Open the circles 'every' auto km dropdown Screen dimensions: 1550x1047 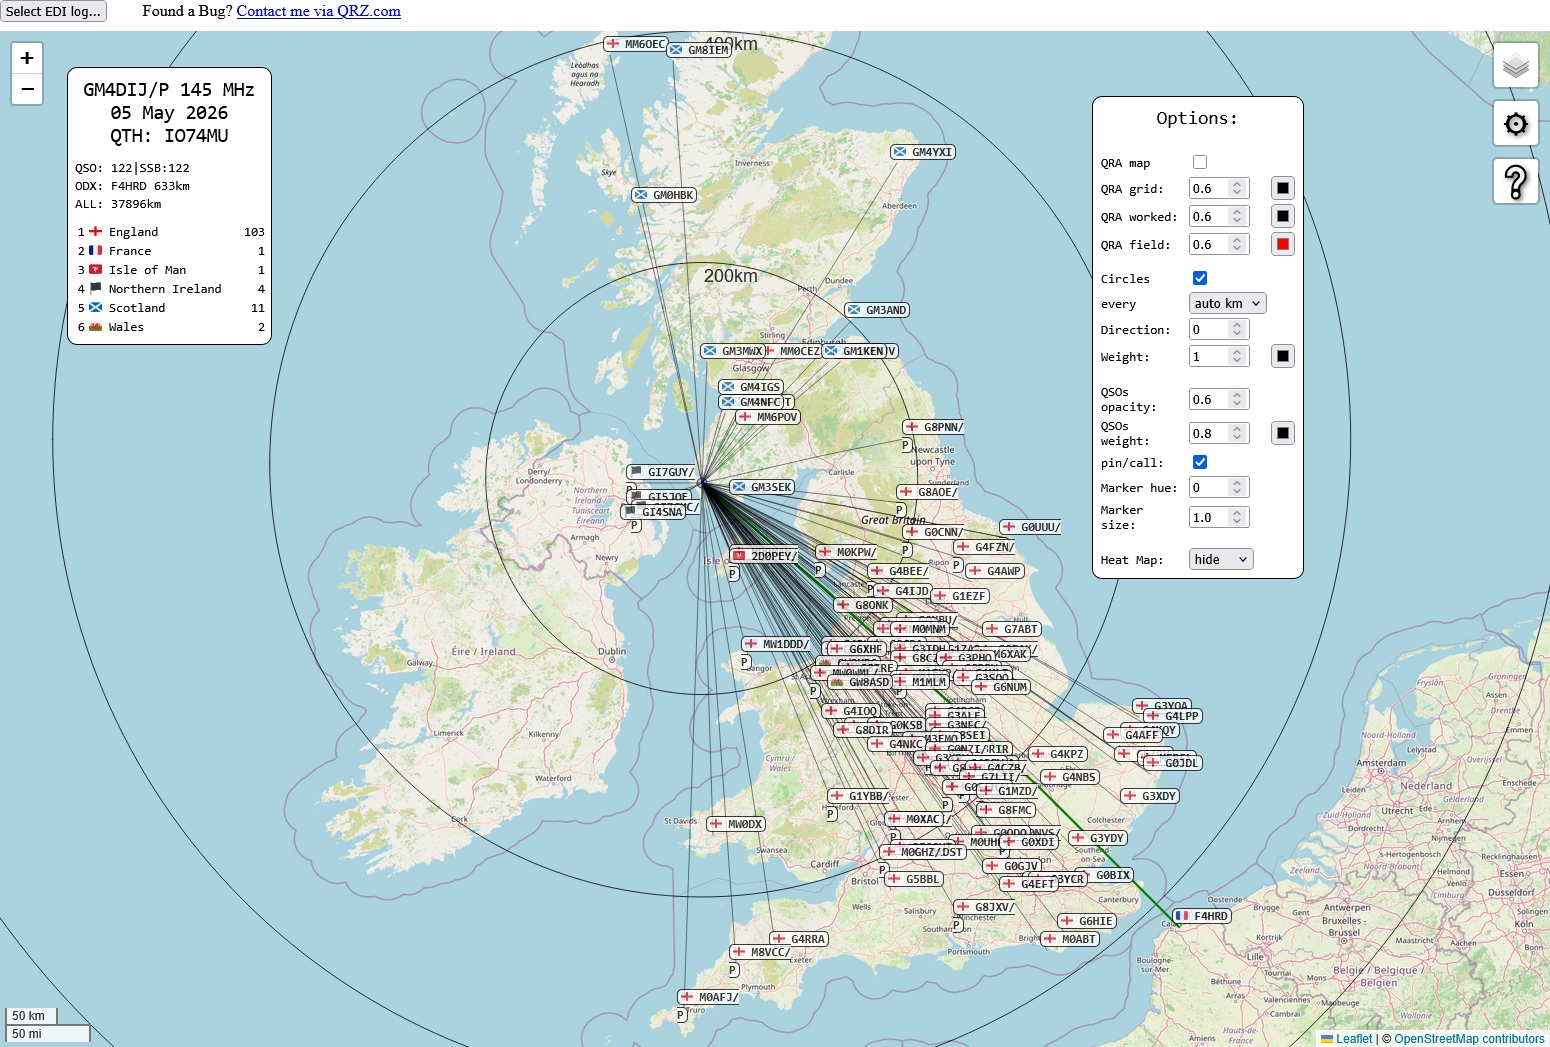(x=1228, y=303)
